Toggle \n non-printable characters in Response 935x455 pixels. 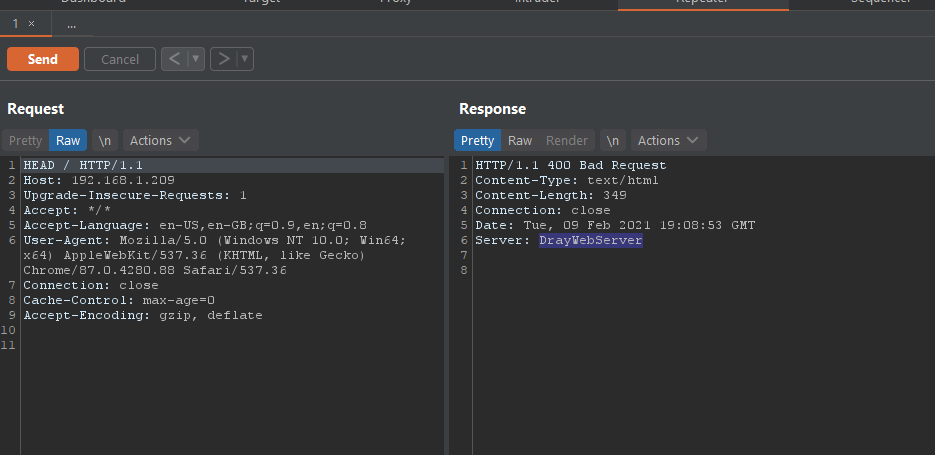coord(613,140)
